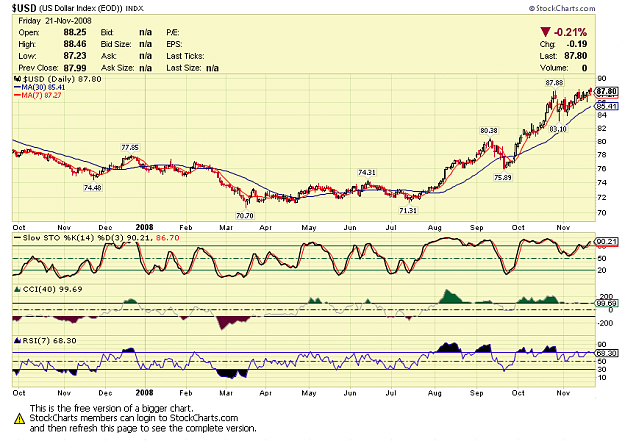Image resolution: width=625 pixels, height=441 pixels.
Task: Click the 'EPS:' label
Action: pos(174,44)
